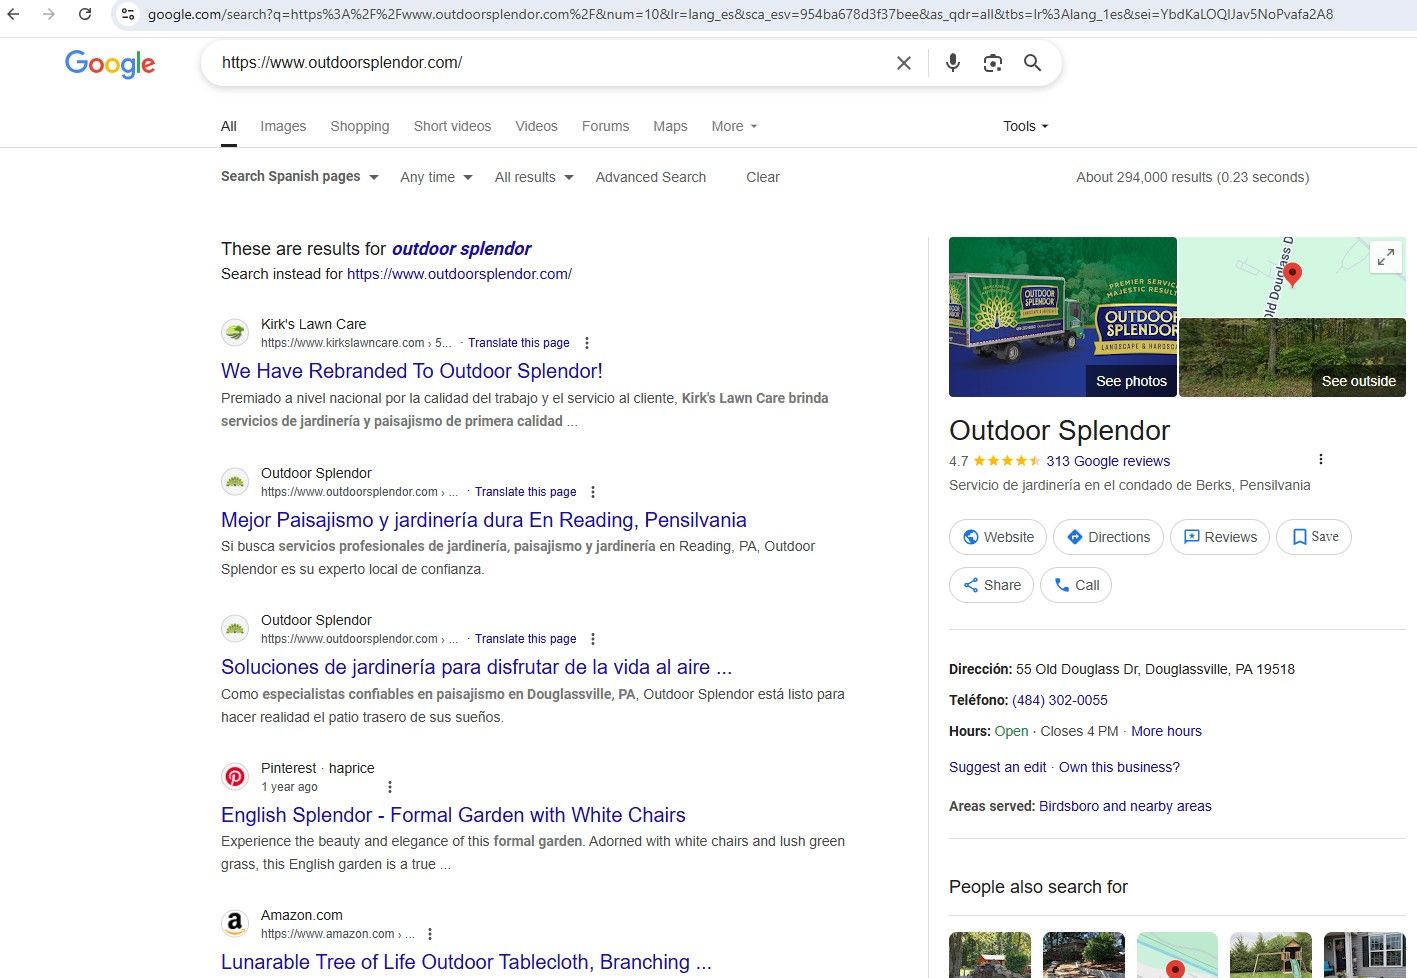The height and width of the screenshot is (978, 1417).
Task: Switch to the Videos tab
Action: pyautogui.click(x=536, y=126)
